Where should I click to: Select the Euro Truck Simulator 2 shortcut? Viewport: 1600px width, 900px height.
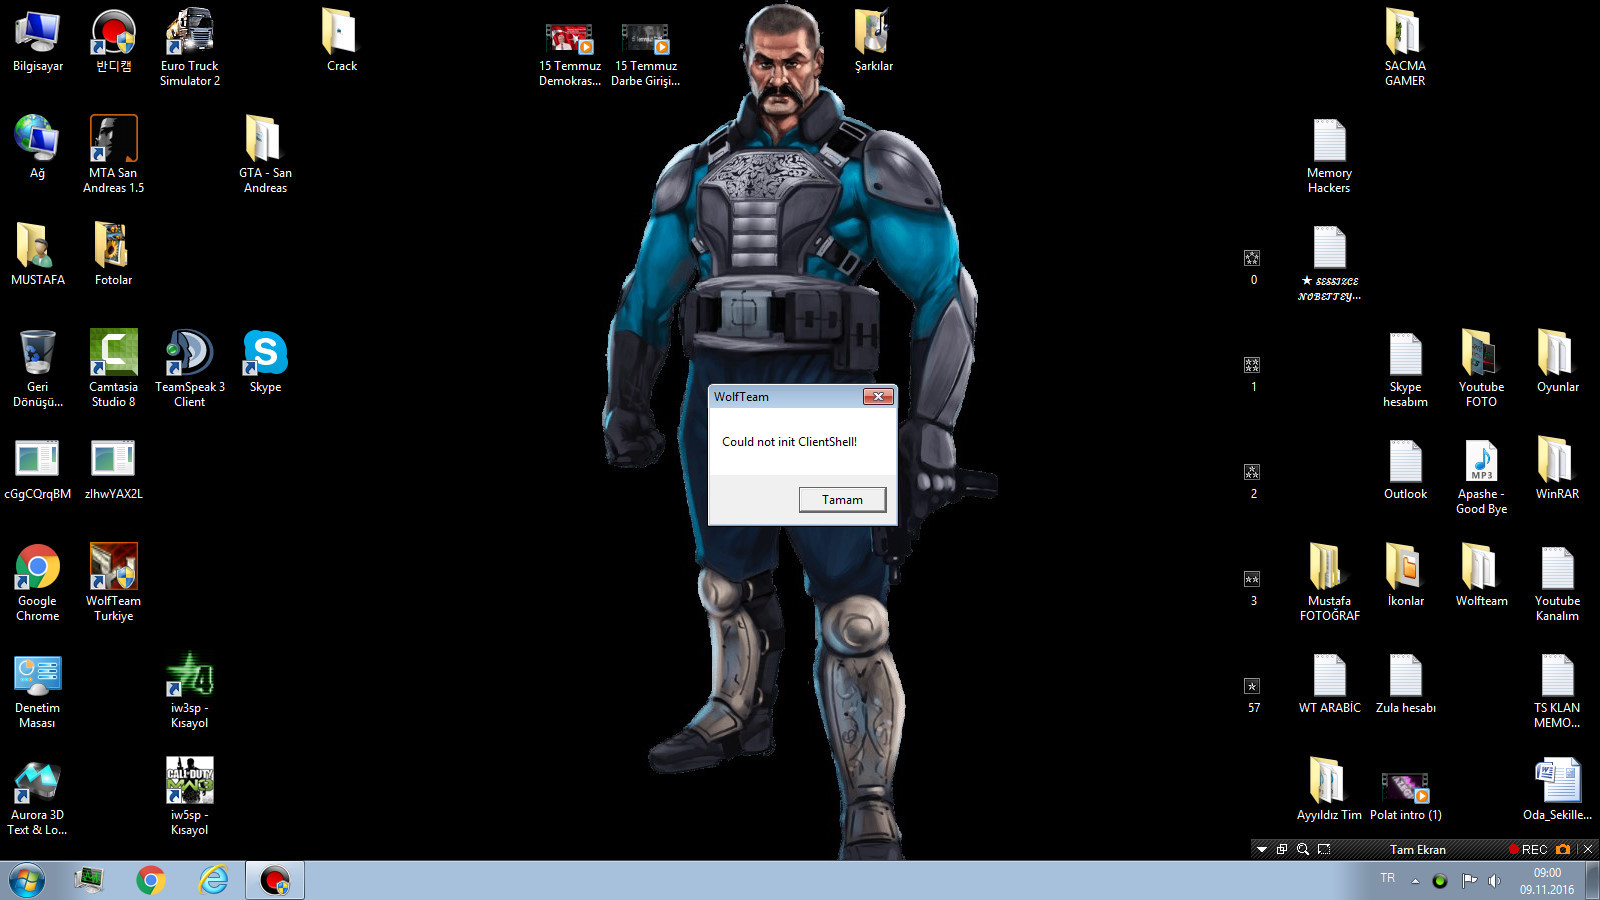coord(190,47)
